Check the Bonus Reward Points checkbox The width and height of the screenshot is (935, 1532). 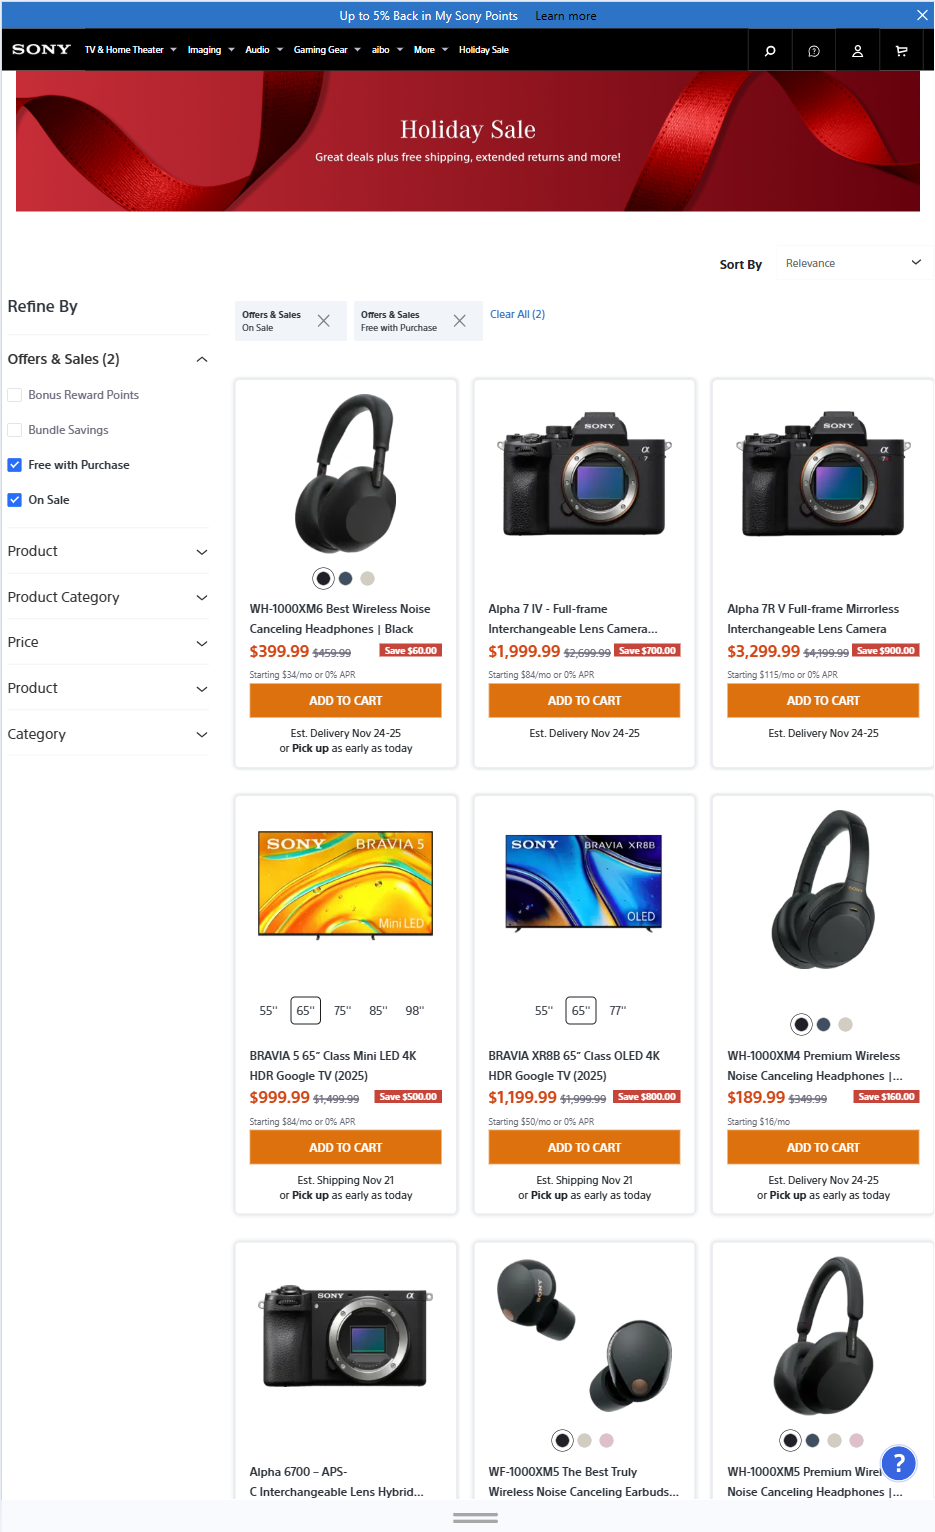[x=15, y=395]
